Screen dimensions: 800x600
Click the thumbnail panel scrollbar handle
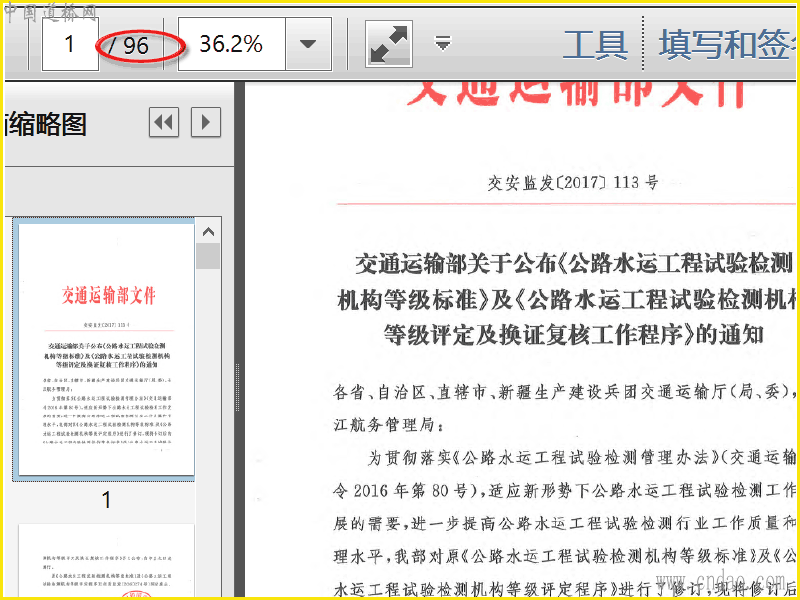208,256
